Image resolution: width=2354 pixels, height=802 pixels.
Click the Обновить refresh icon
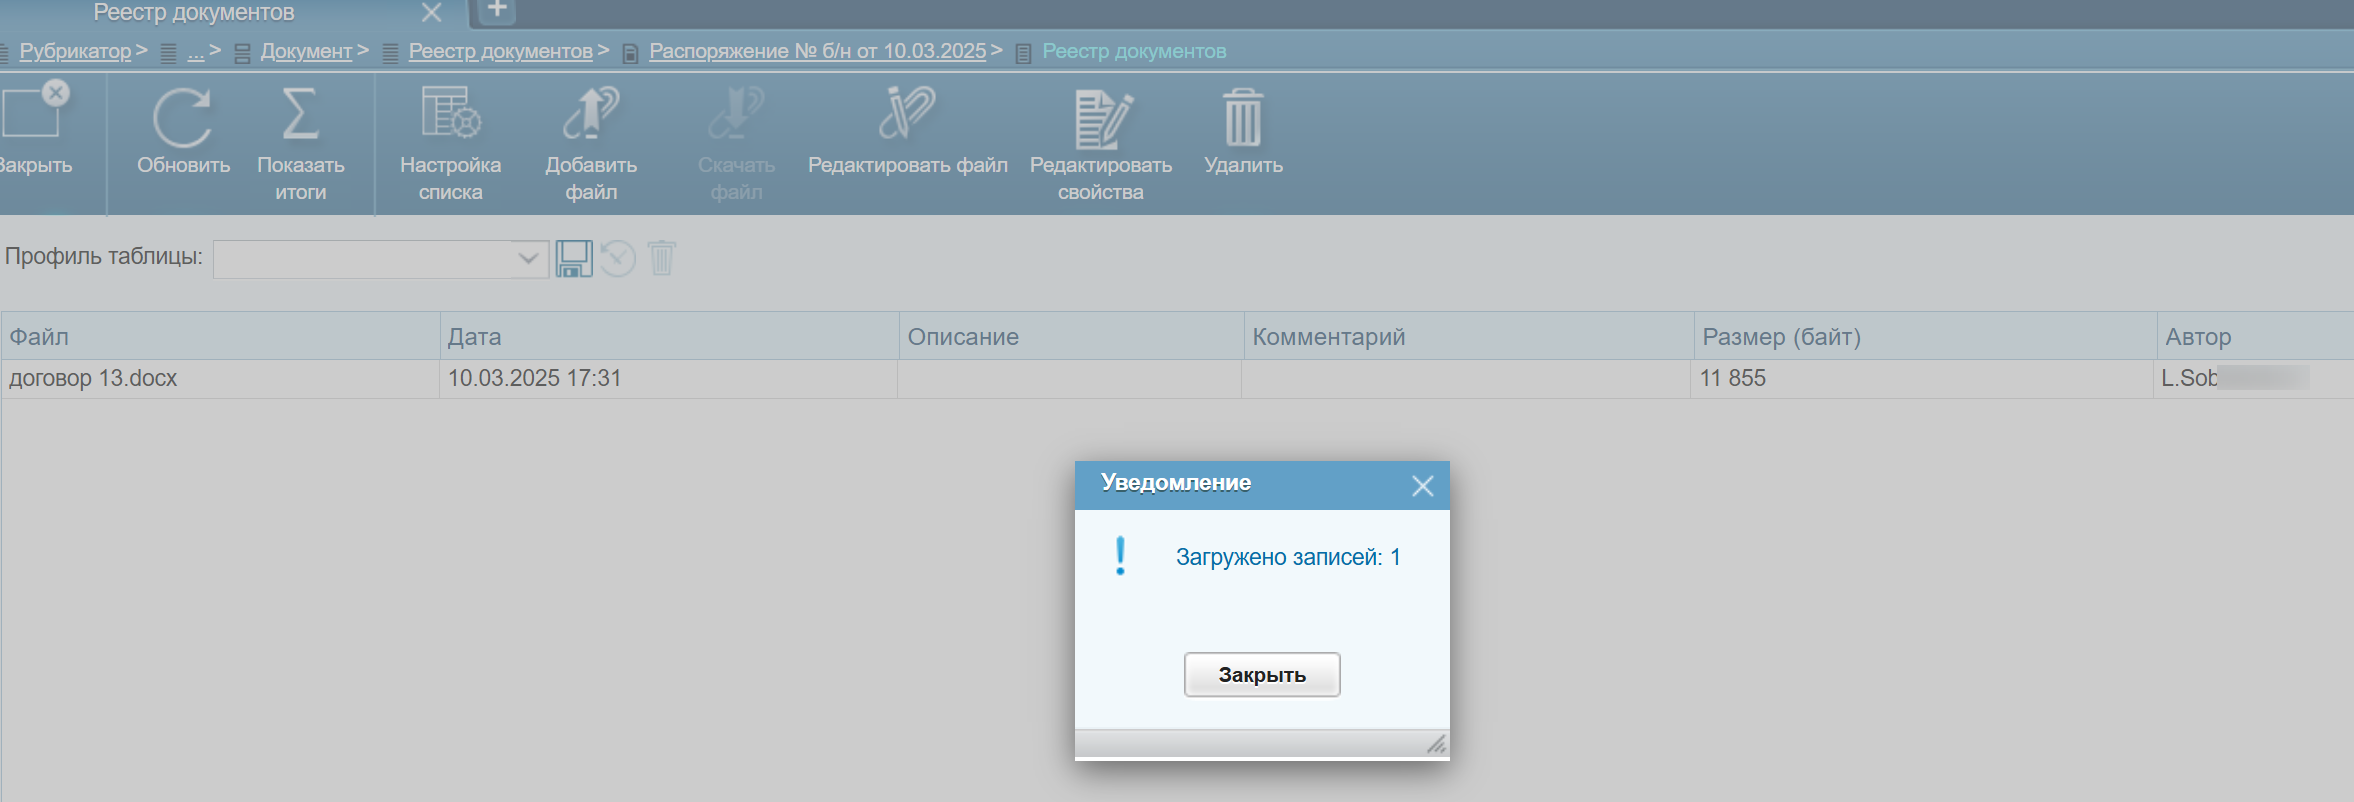(182, 118)
